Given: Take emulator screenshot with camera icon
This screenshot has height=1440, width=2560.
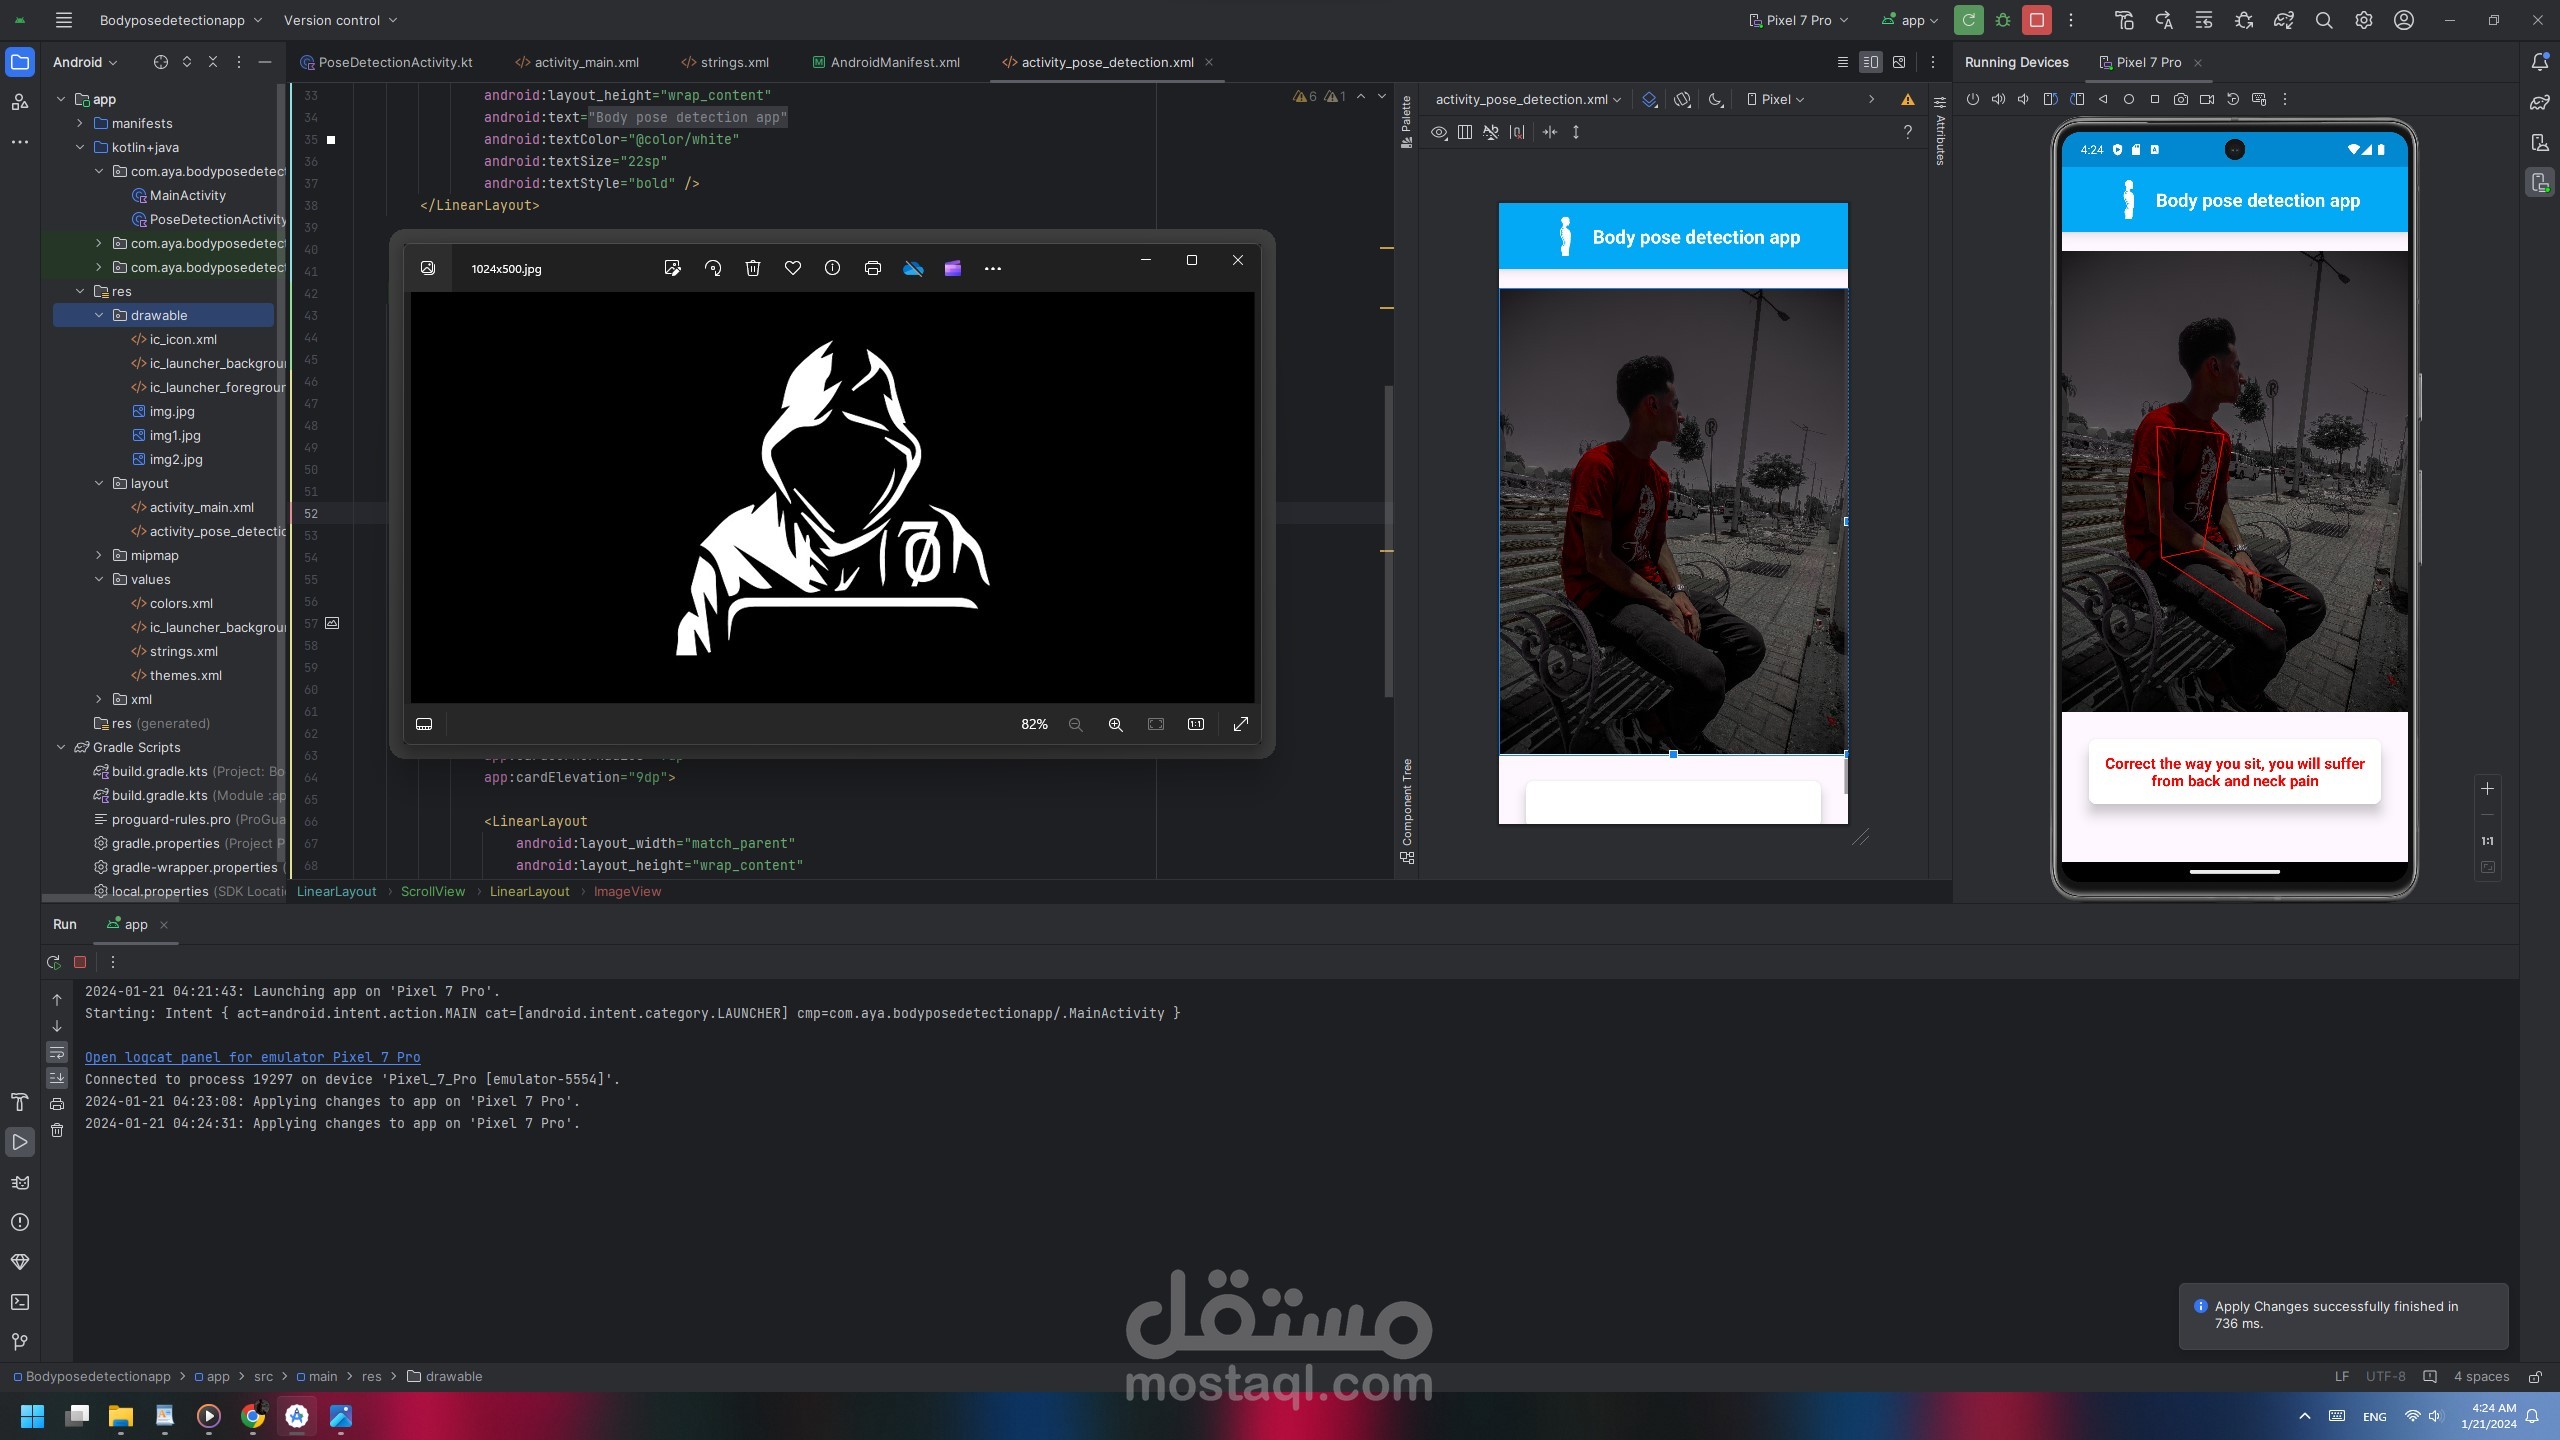Looking at the screenshot, I should click(2181, 99).
